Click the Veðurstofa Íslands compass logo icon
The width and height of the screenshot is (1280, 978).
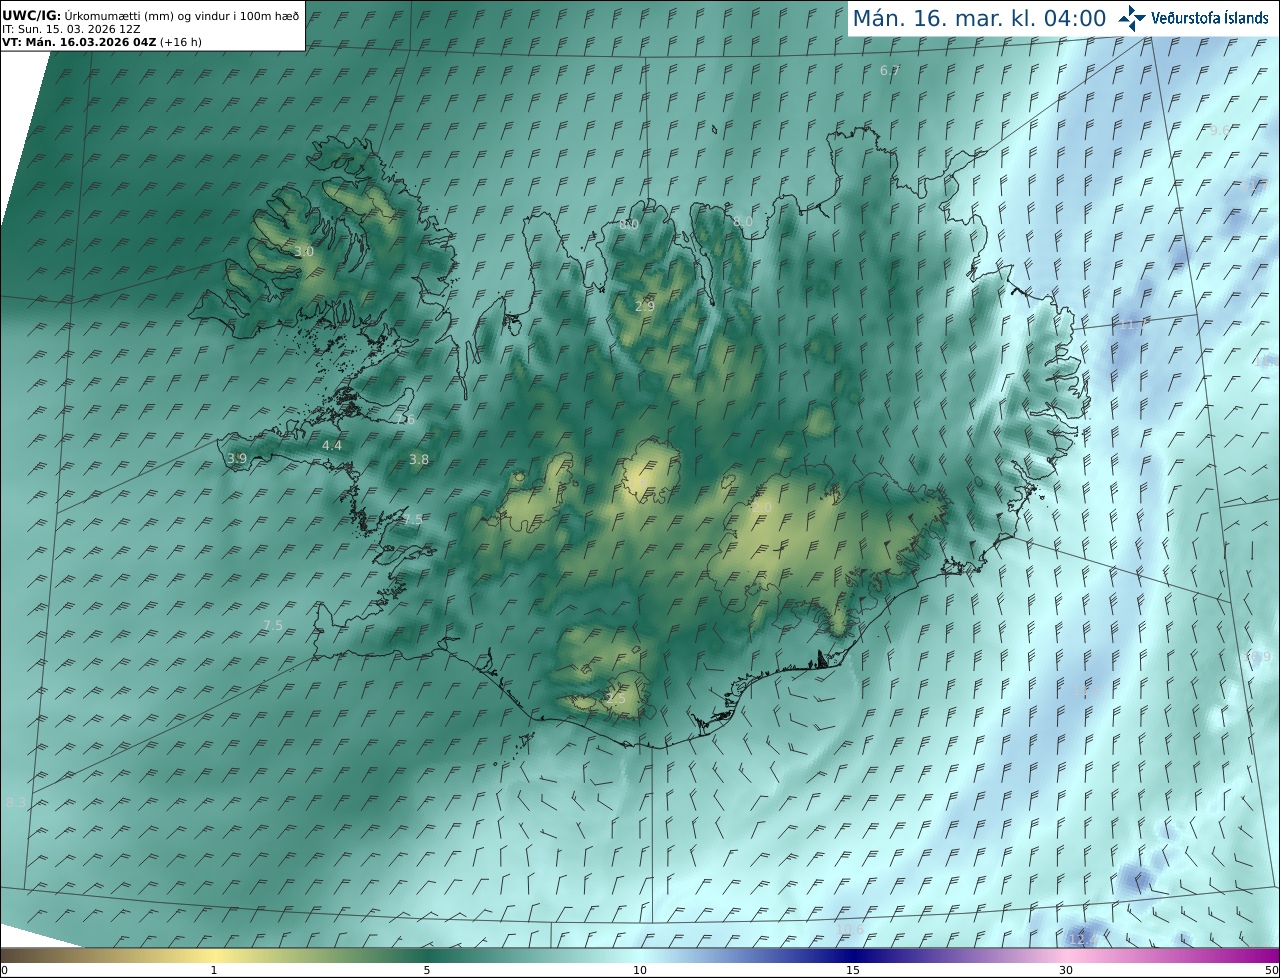click(1132, 18)
